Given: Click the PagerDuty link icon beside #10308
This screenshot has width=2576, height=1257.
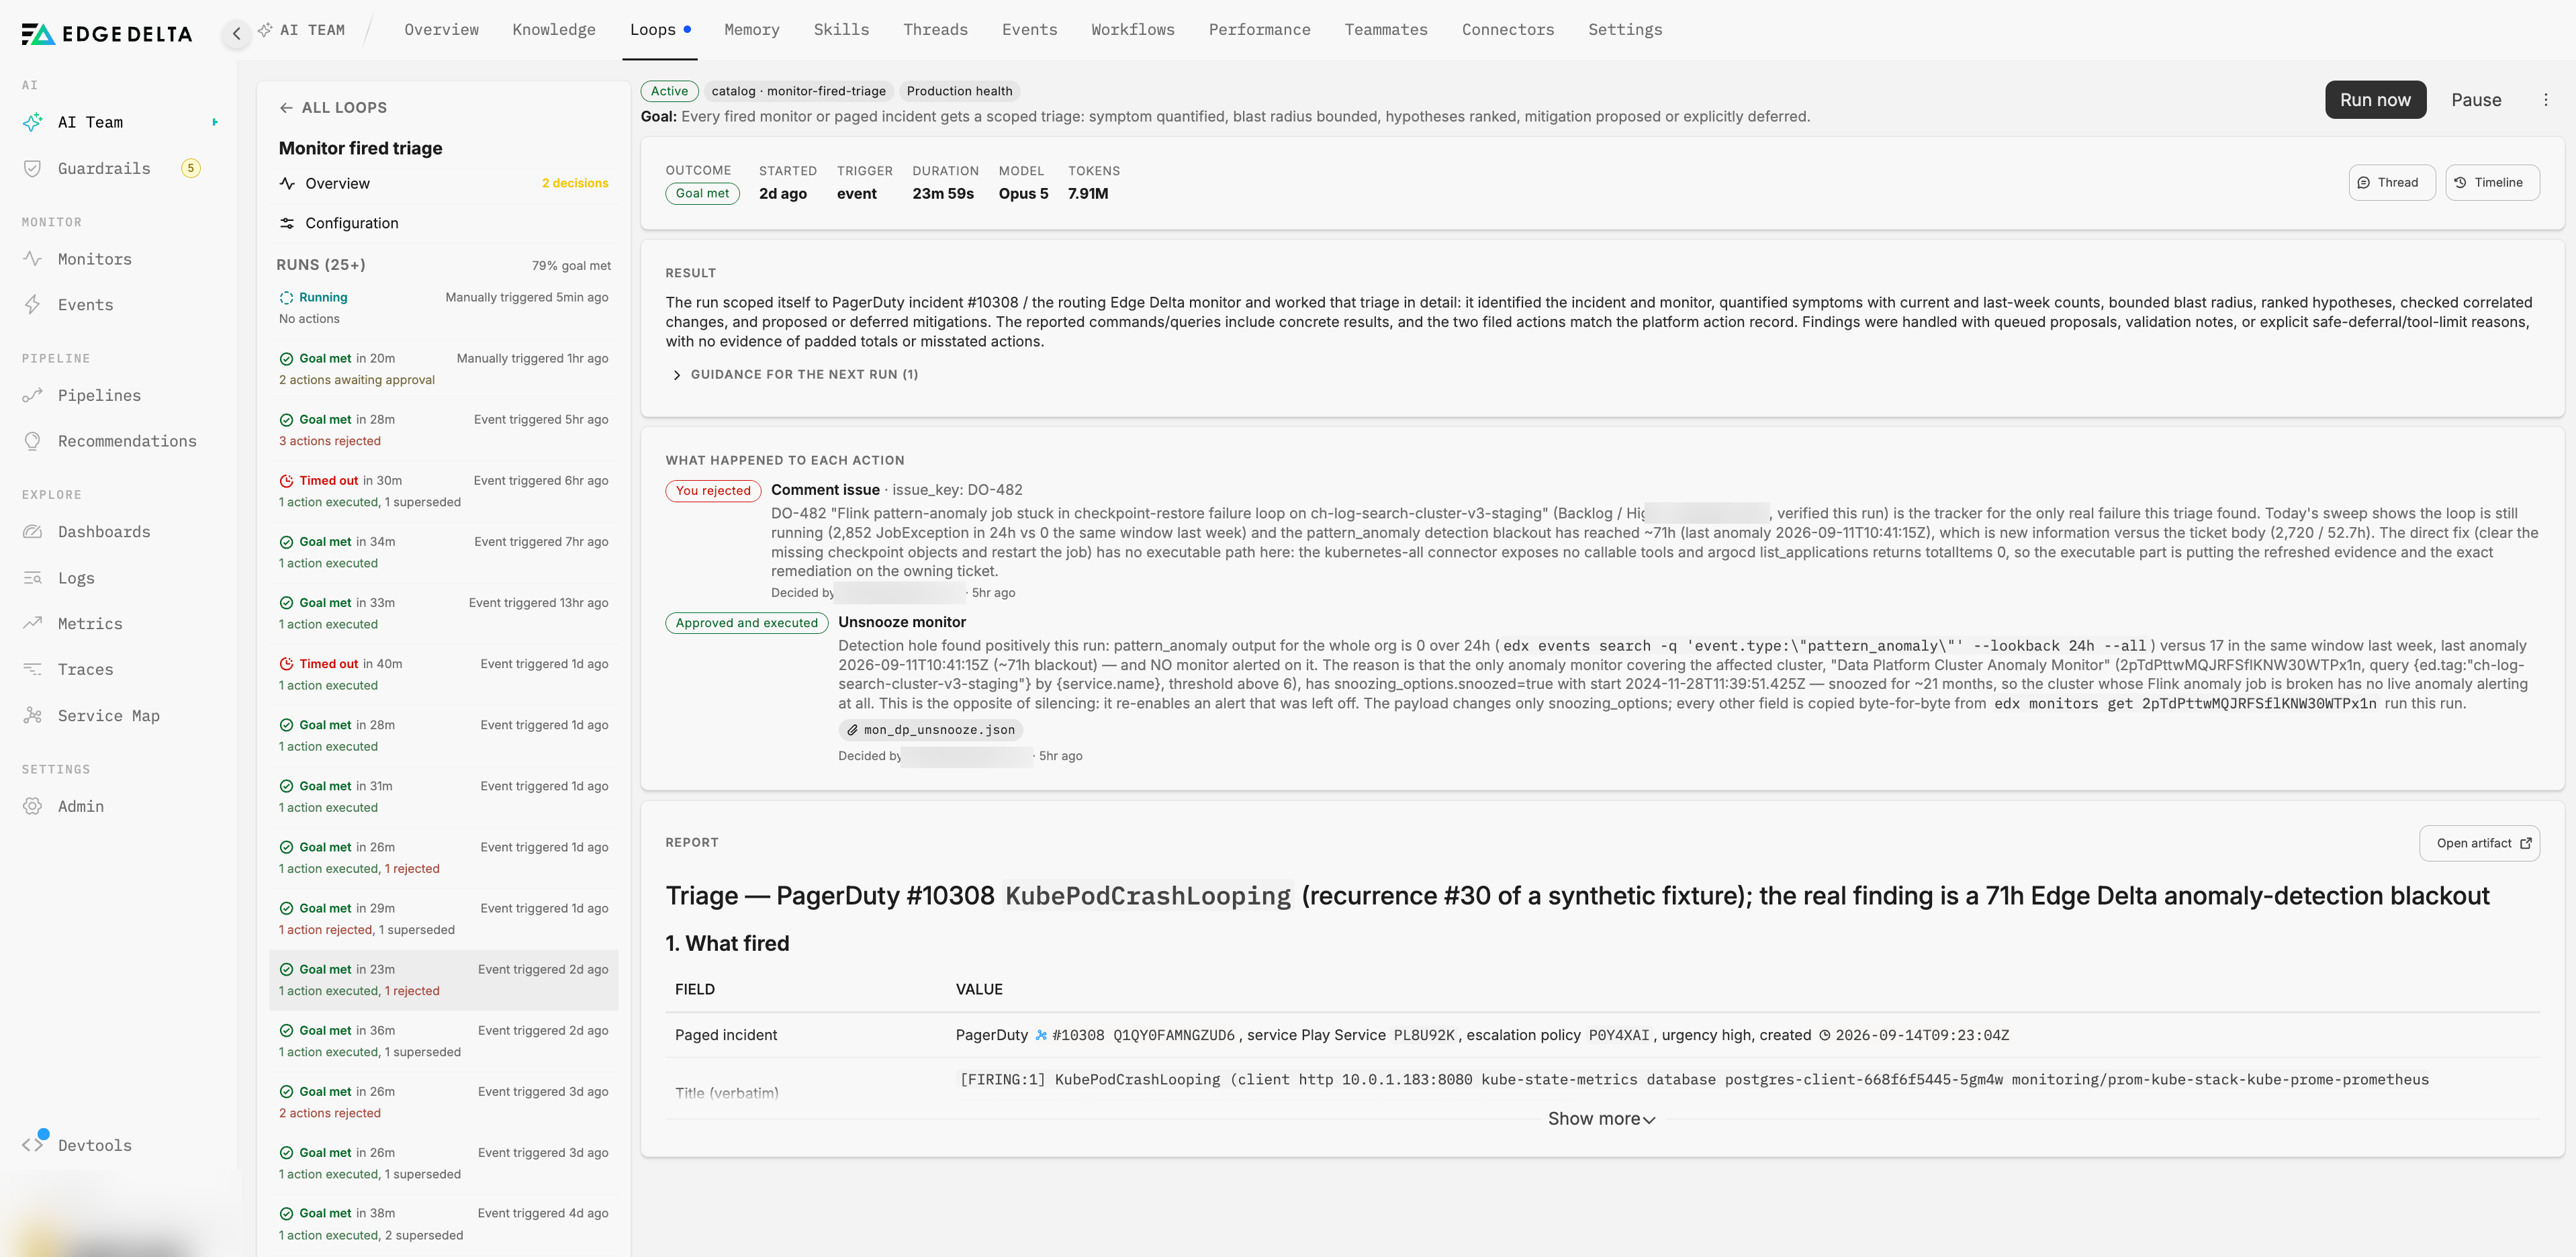Looking at the screenshot, I should (x=1041, y=1035).
